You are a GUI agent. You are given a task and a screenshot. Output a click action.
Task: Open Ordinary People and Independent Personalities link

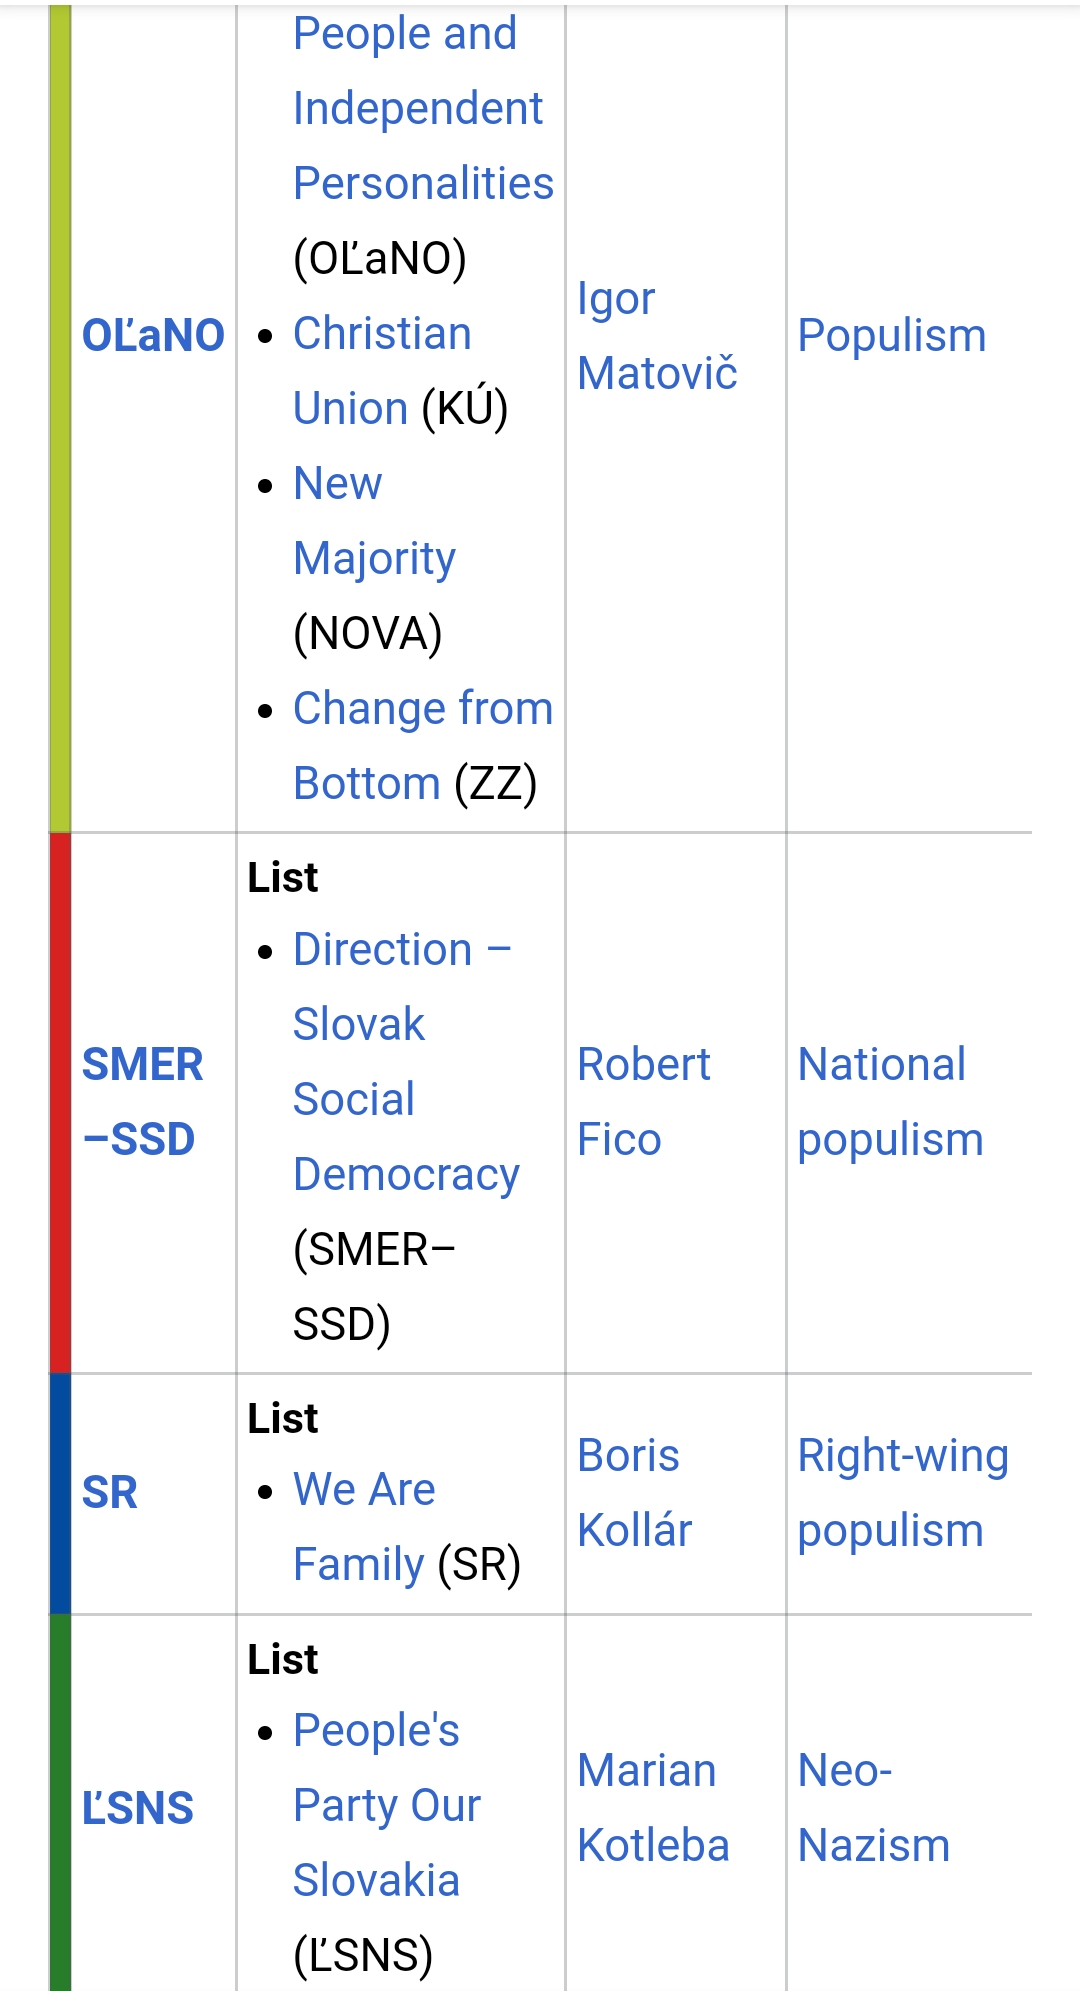click(423, 108)
